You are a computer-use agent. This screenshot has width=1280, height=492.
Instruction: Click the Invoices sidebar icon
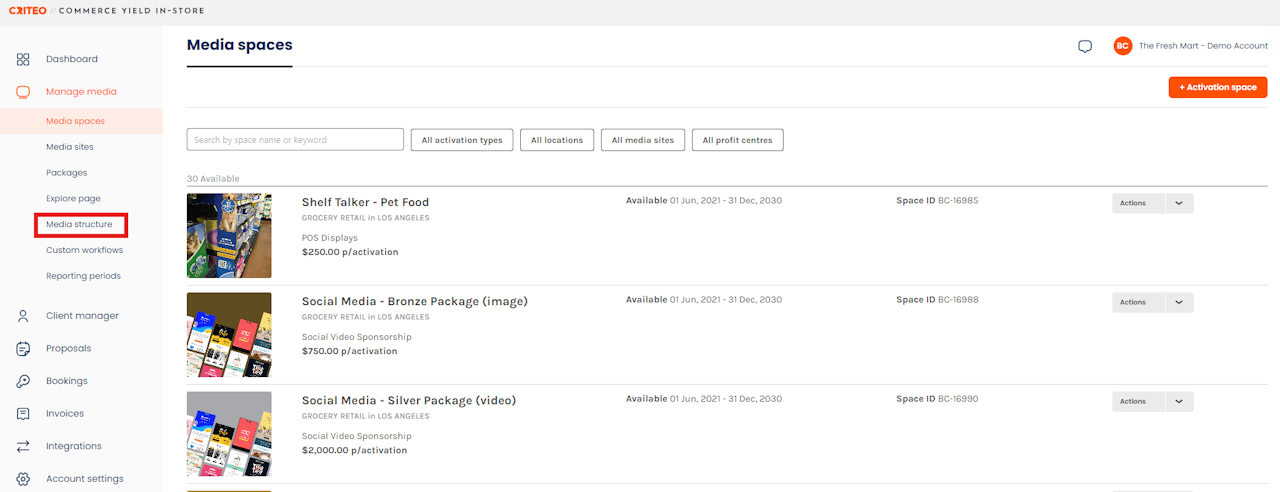click(23, 414)
